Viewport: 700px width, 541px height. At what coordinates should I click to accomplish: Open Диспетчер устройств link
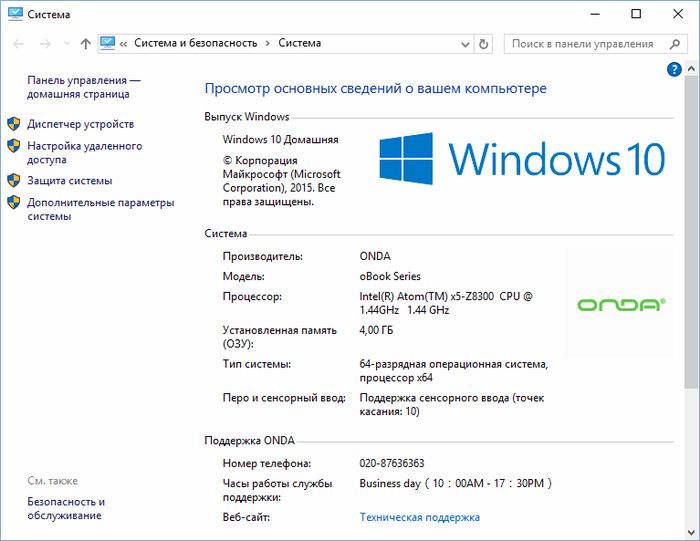80,124
